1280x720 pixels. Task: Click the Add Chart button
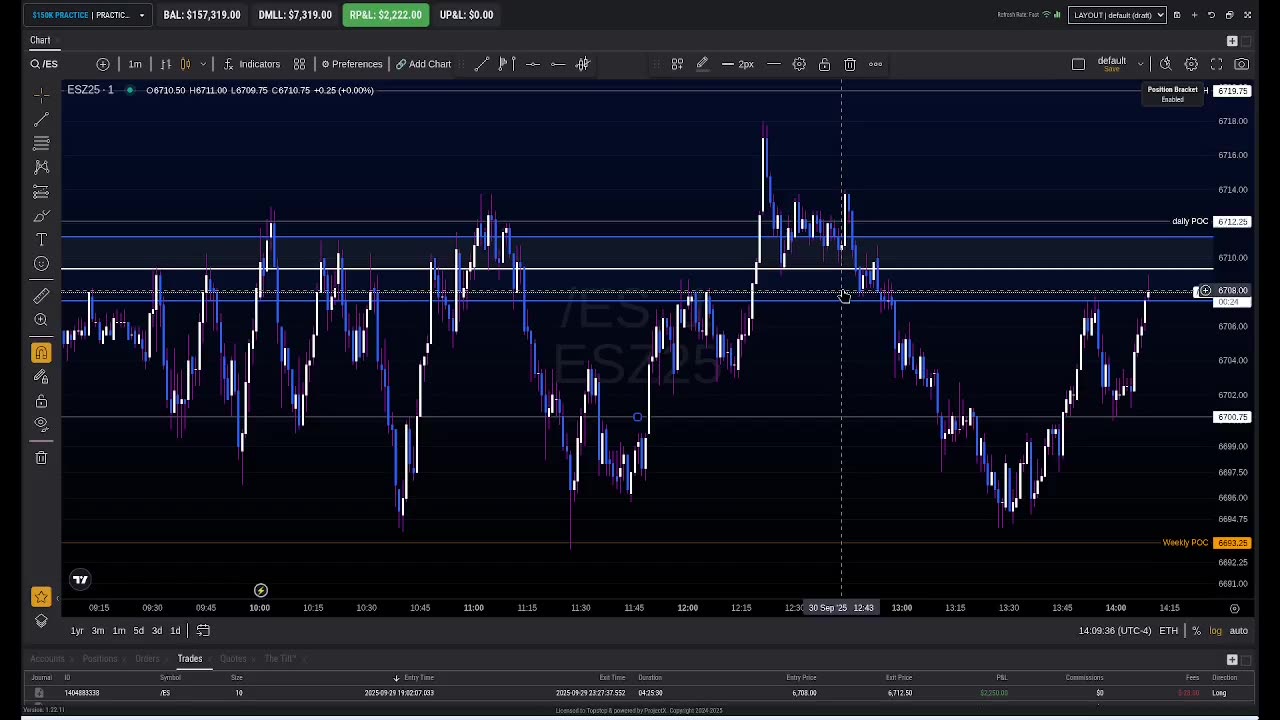coord(423,64)
